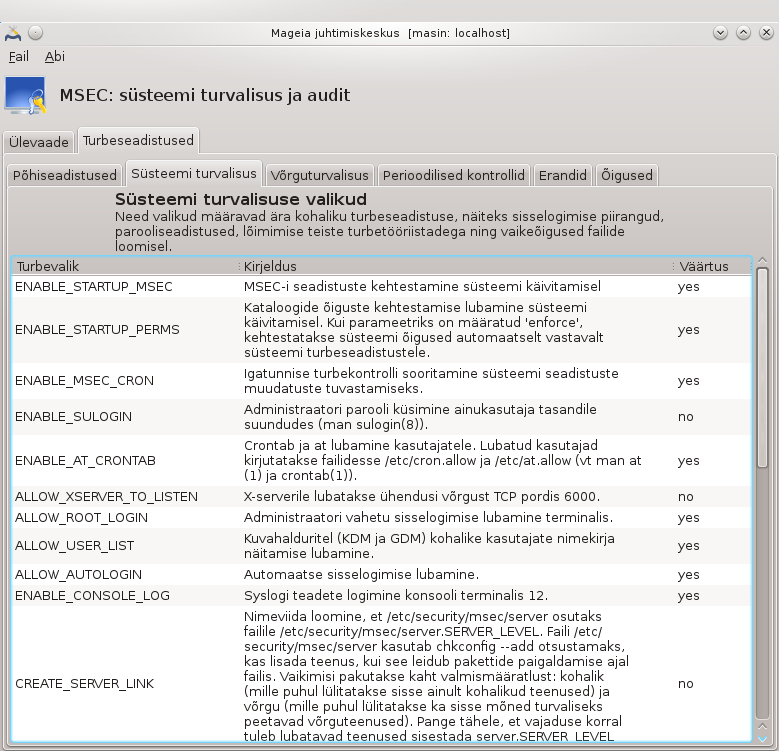Select the ENABLE_CONSOLE_LOG option
The image size is (779, 751).
382,596
